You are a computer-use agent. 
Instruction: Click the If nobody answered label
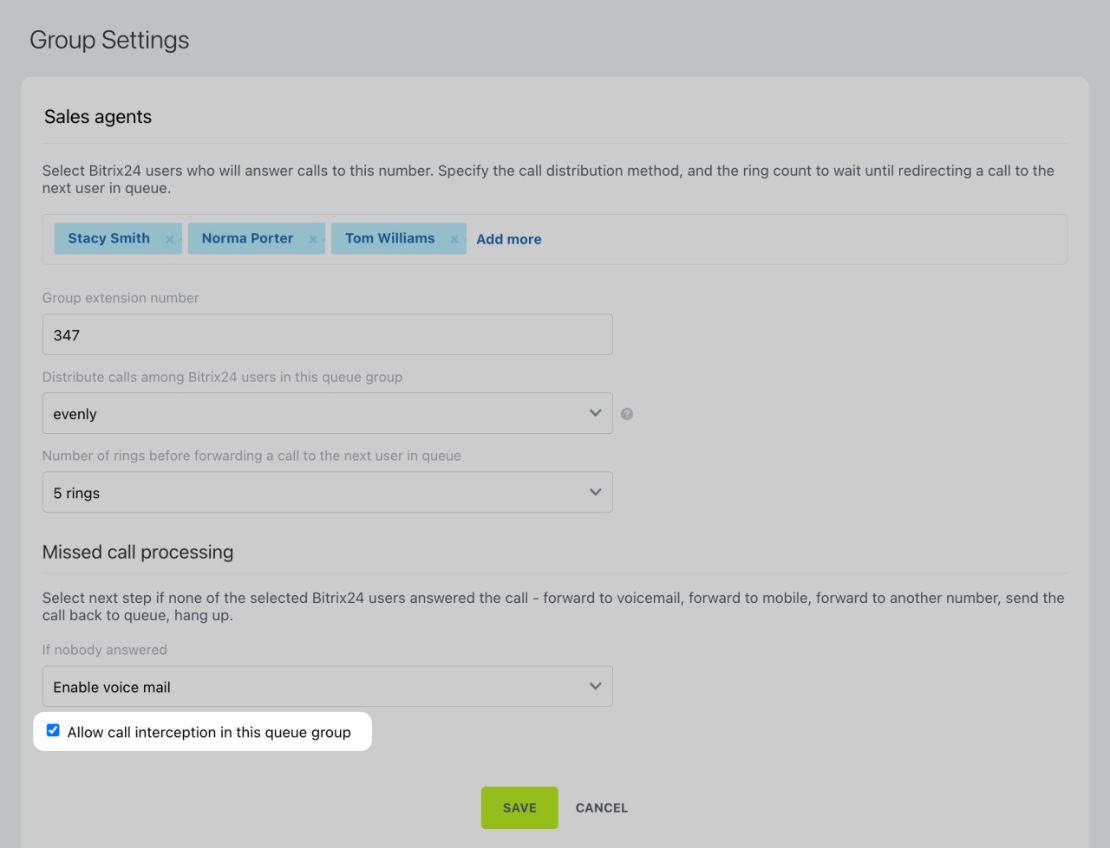click(105, 650)
